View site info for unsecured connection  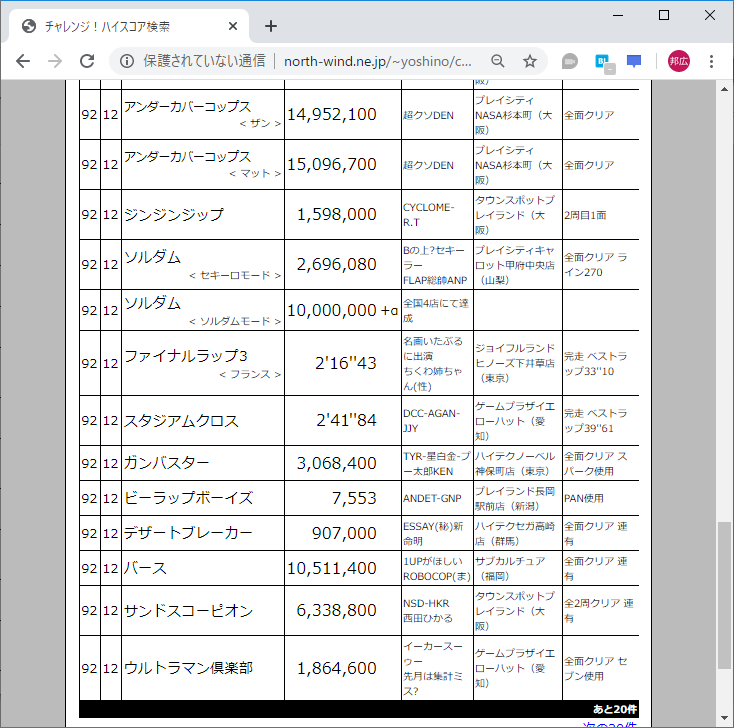tap(127, 61)
